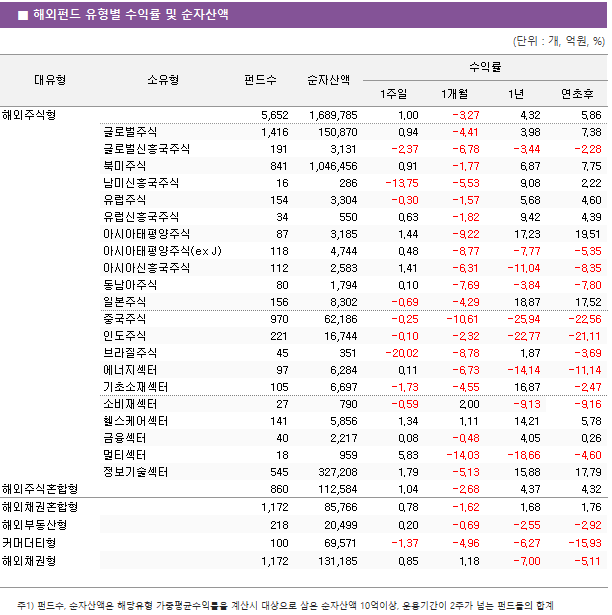Click the 유럽주식 row label
The image size is (612, 615).
pos(124,200)
